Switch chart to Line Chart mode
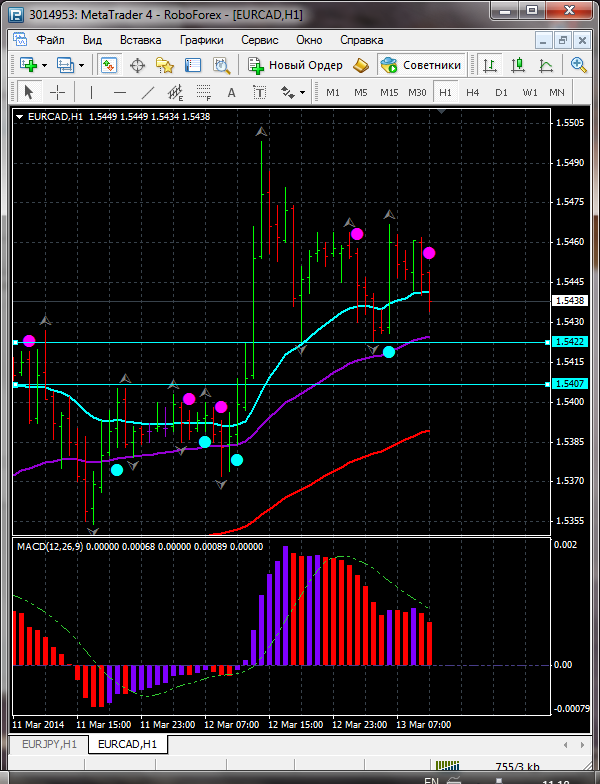The height and width of the screenshot is (784, 600). 546,65
